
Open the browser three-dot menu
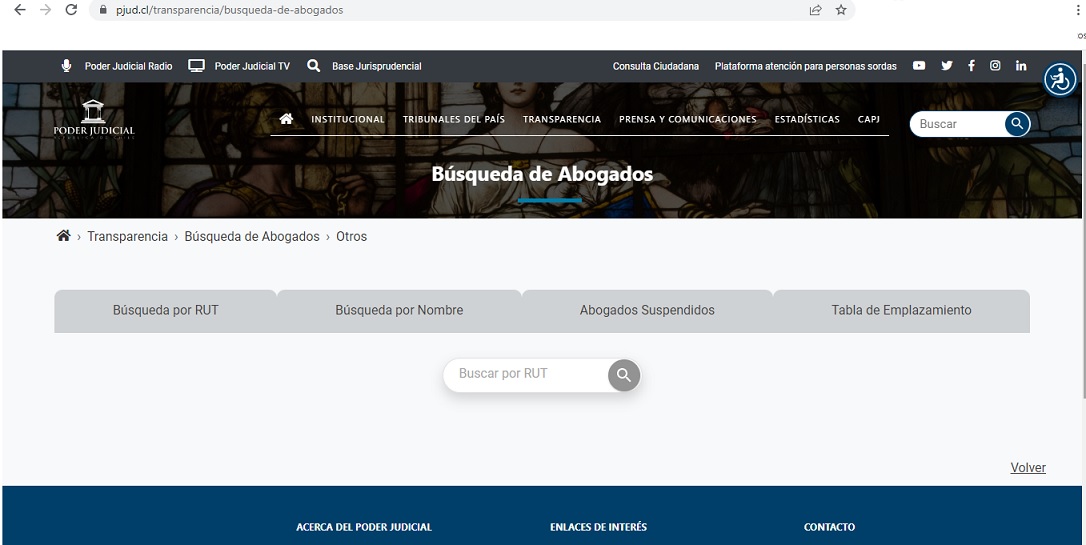1078,10
